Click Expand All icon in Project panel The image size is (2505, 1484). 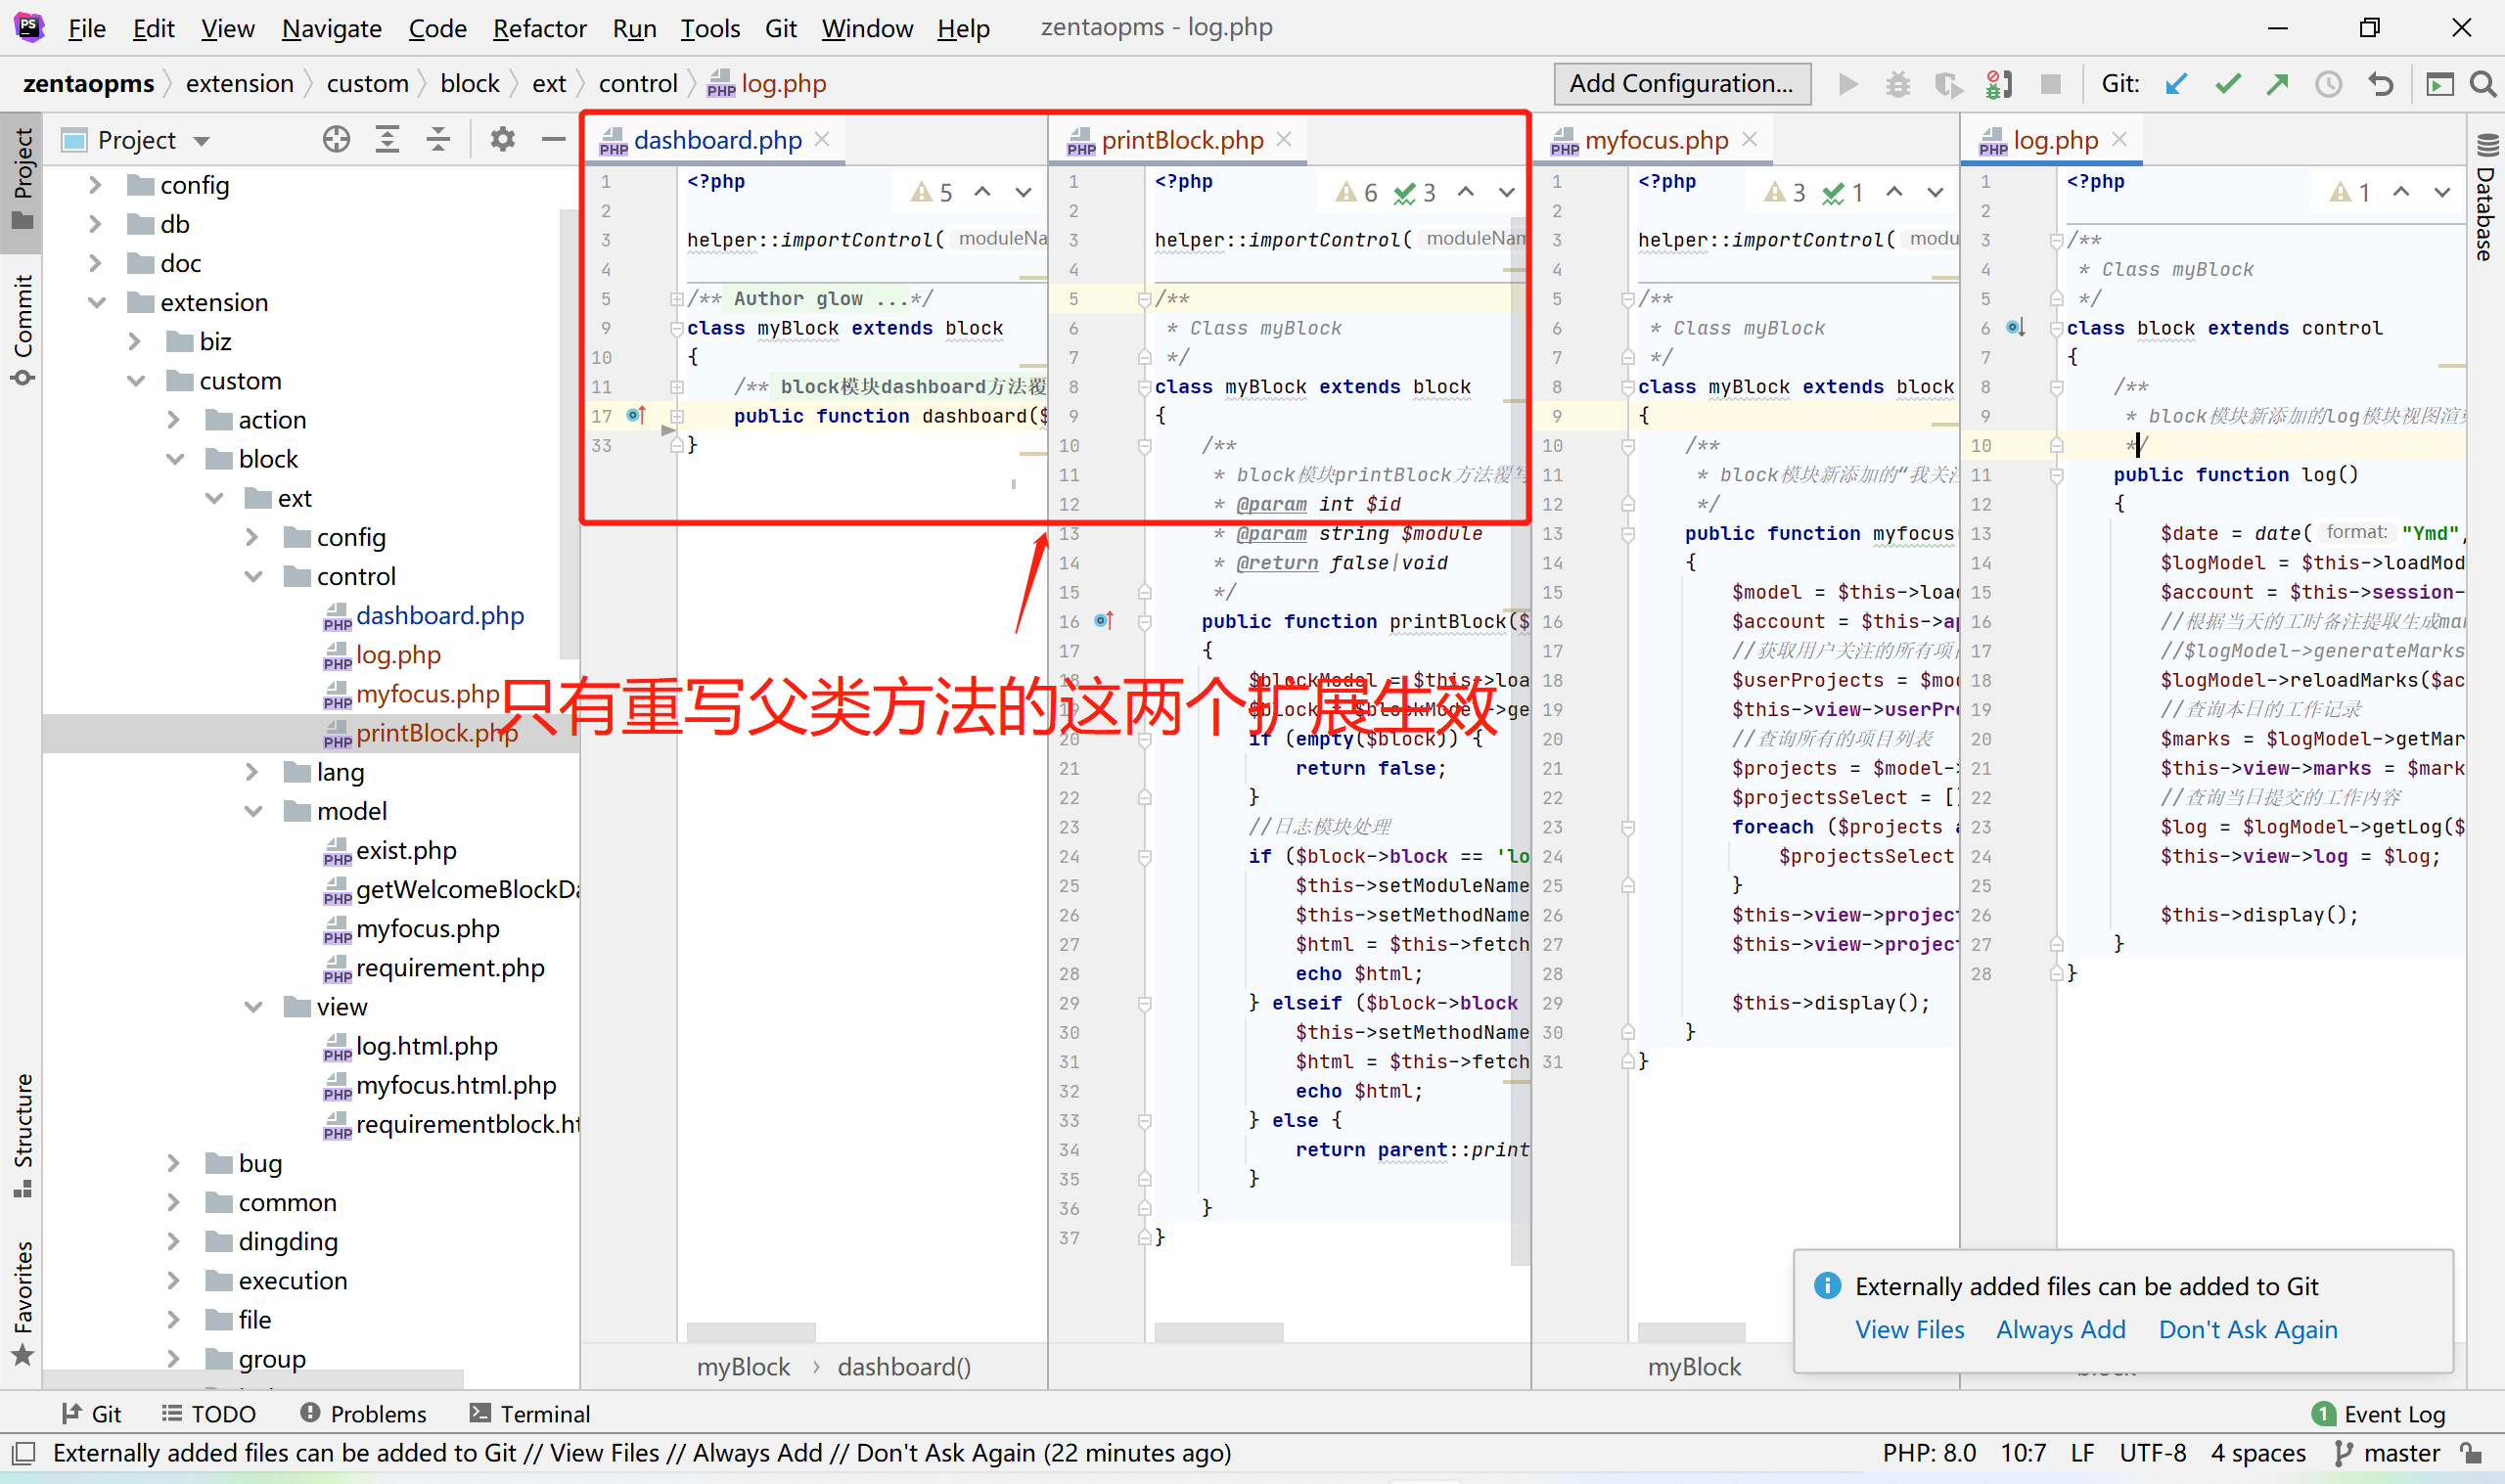click(x=387, y=139)
